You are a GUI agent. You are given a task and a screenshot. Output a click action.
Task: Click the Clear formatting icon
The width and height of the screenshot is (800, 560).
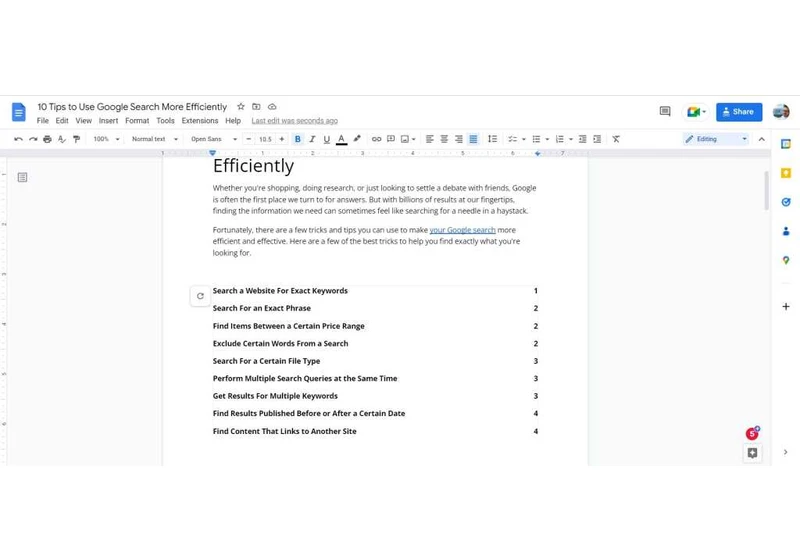pyautogui.click(x=616, y=139)
